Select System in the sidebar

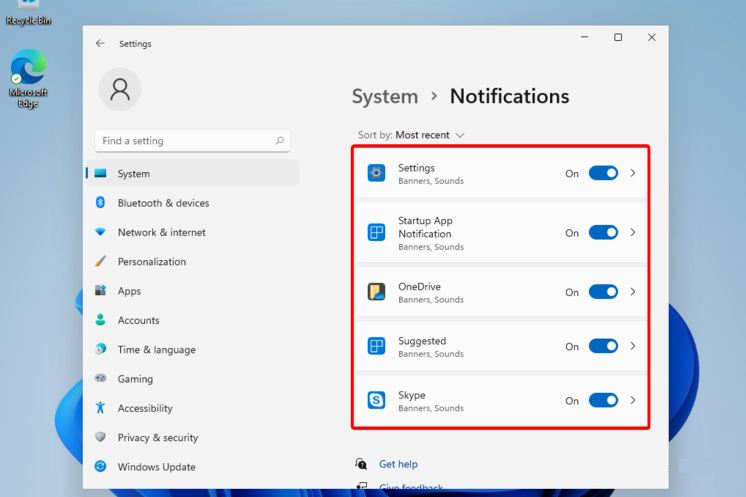[193, 173]
